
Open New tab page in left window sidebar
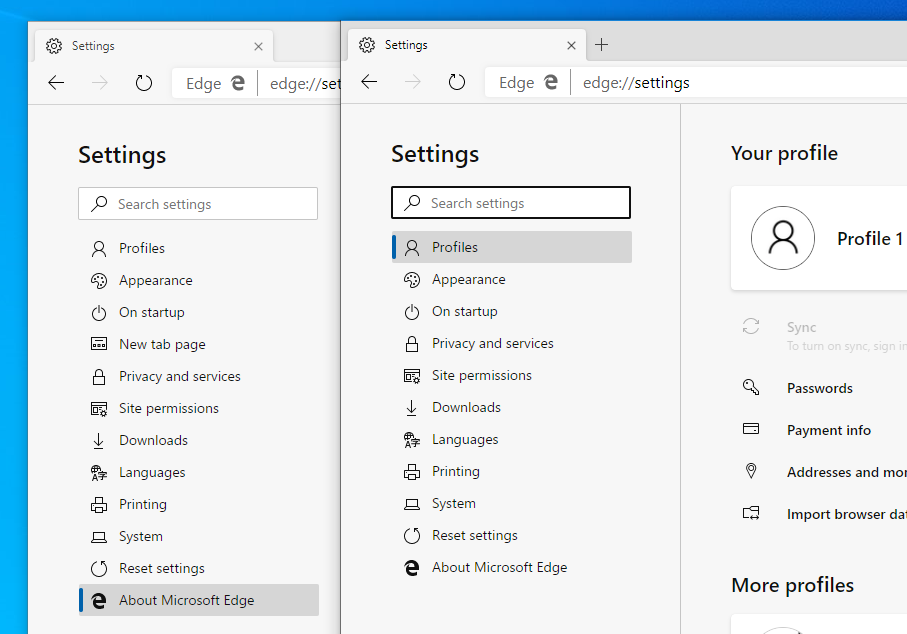(x=198, y=344)
